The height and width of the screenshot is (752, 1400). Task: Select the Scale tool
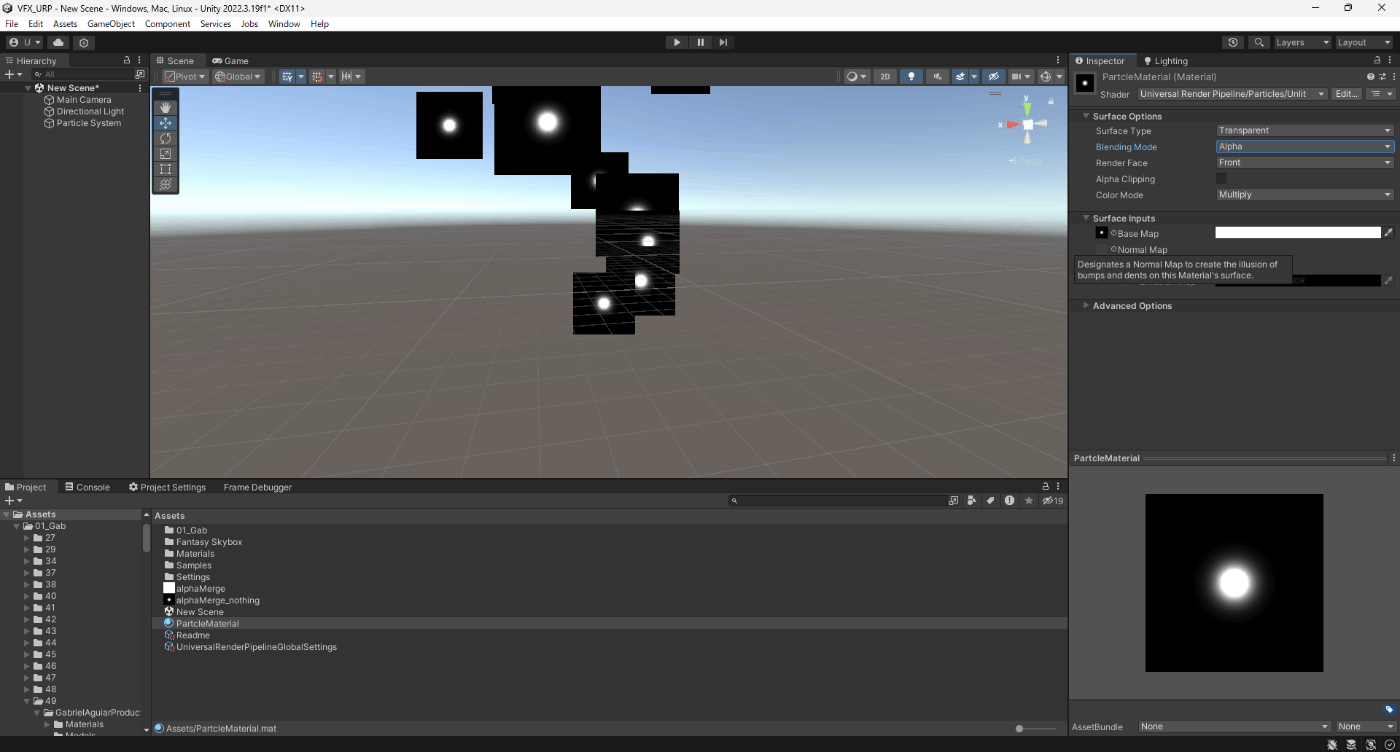click(x=166, y=154)
